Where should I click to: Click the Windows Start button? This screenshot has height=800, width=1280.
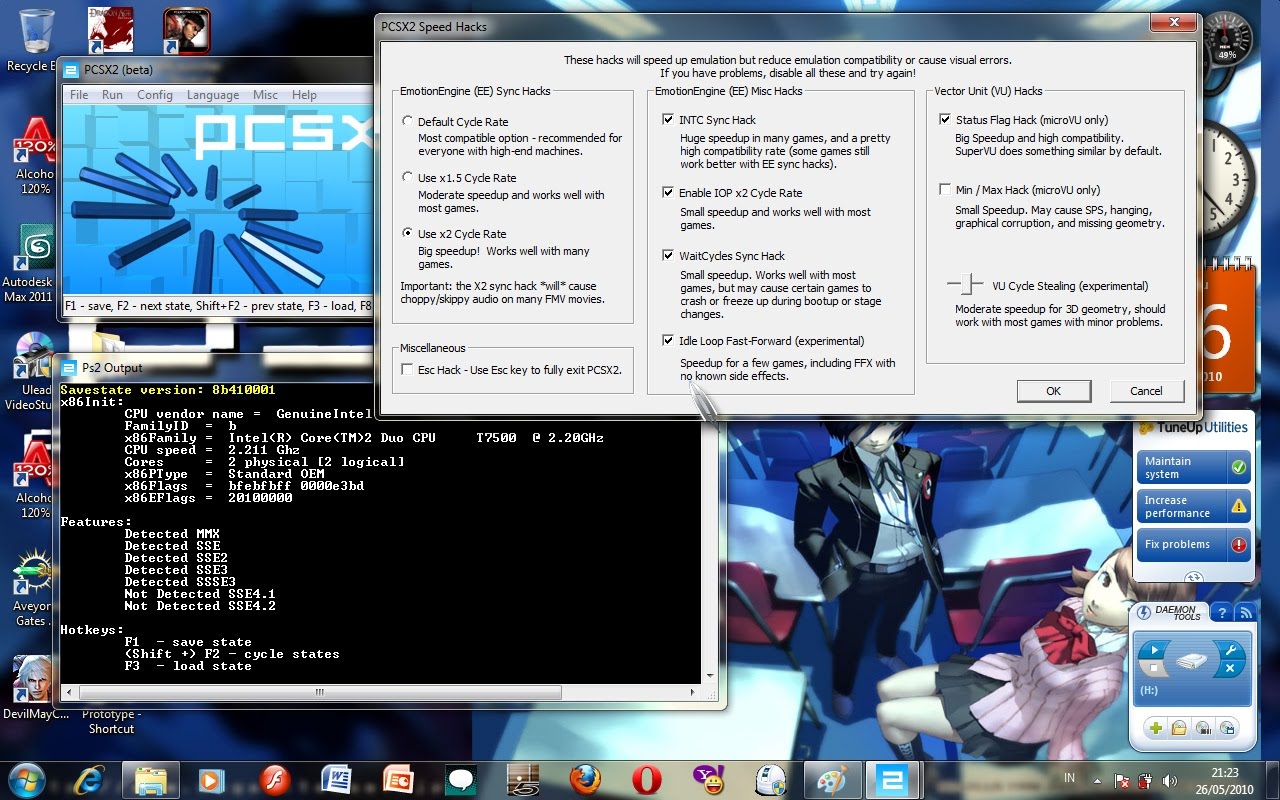(27, 779)
